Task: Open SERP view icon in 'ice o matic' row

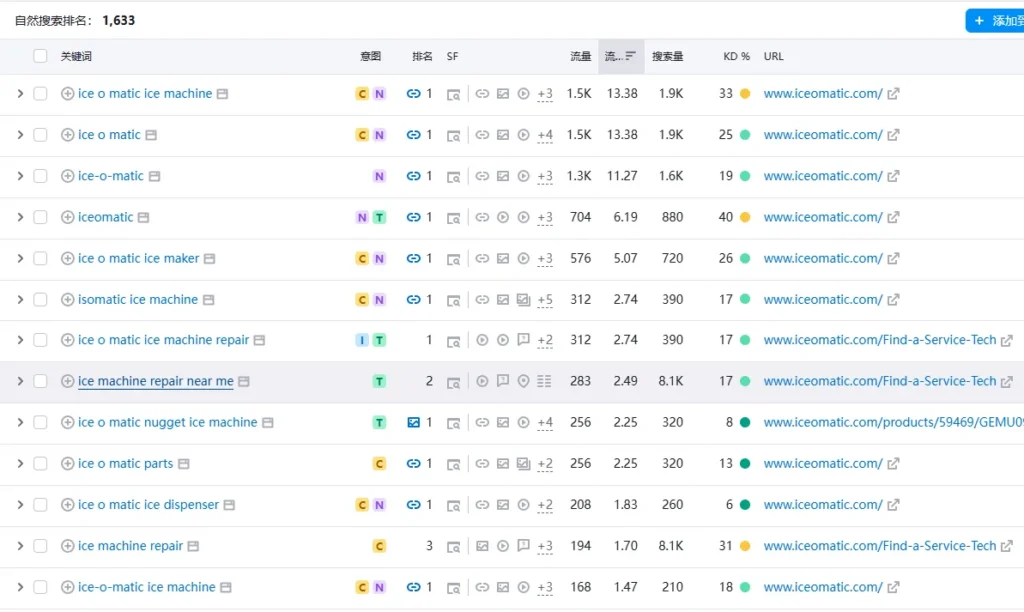Action: pos(453,135)
